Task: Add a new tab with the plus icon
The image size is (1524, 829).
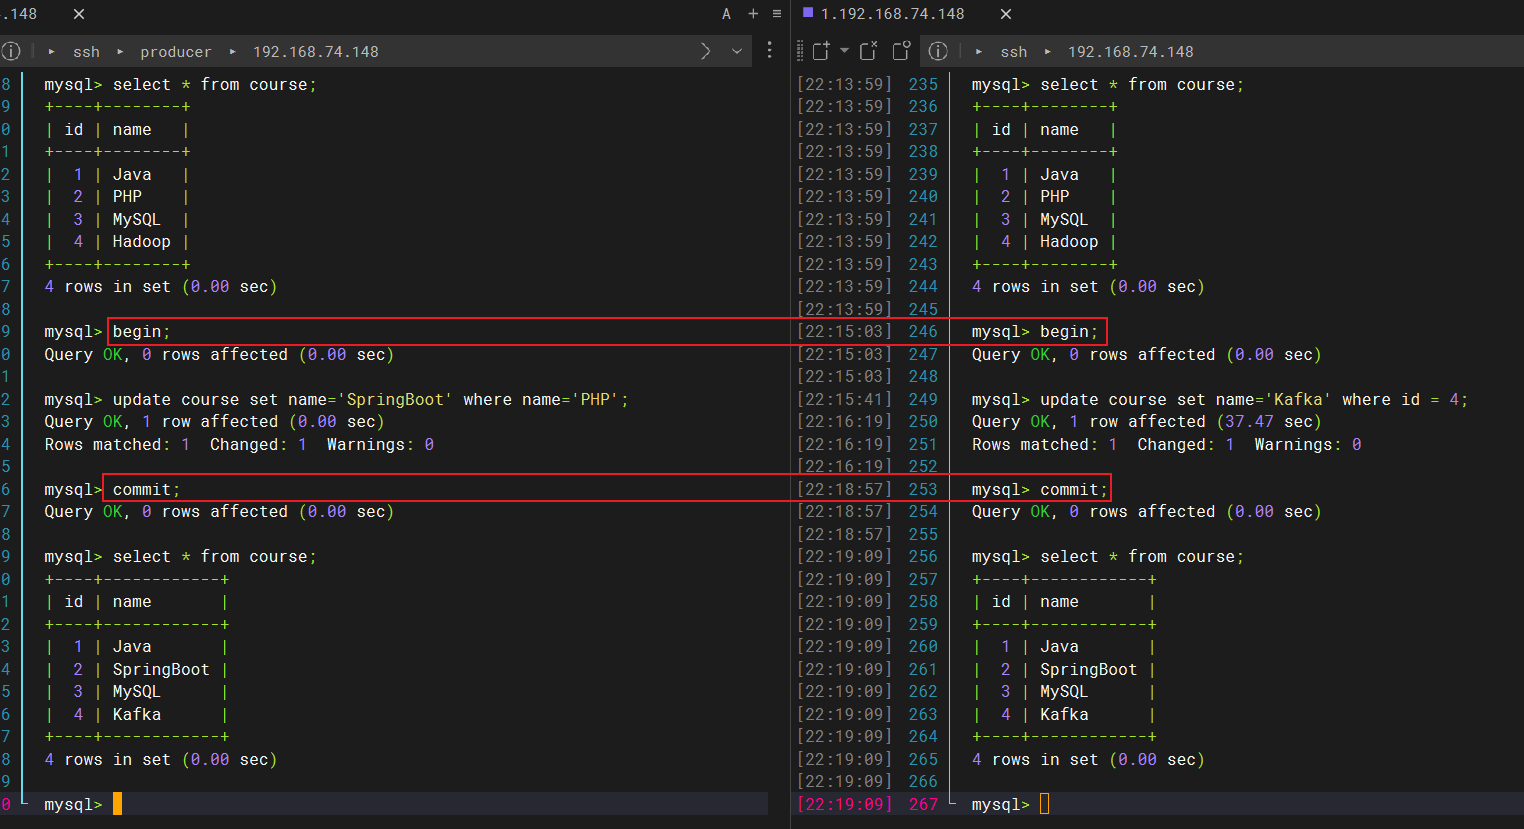Action: [753, 14]
